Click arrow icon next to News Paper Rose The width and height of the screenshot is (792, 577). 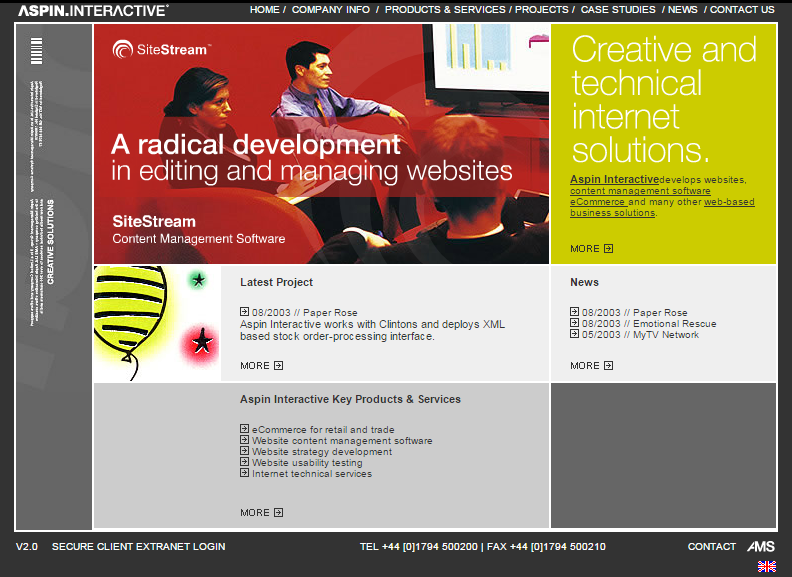[x=574, y=312]
